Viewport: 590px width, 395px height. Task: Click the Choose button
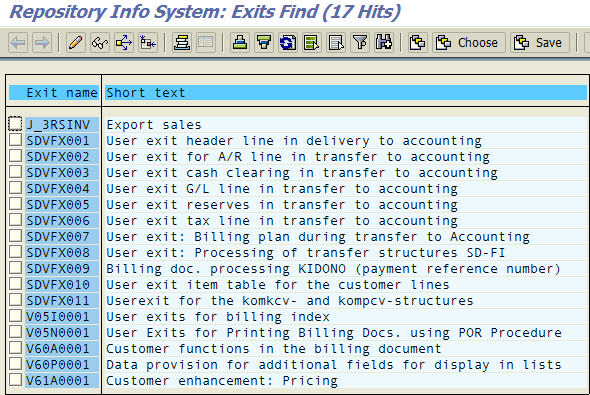pos(468,43)
